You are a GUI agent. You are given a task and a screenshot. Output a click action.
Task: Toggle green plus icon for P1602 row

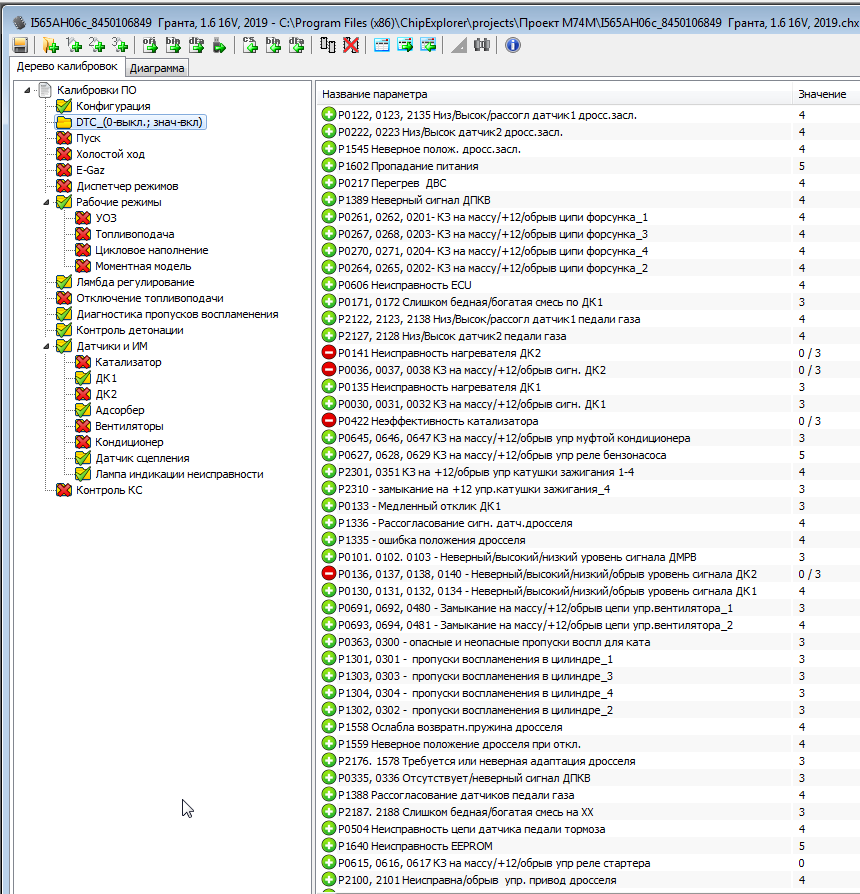coord(329,166)
